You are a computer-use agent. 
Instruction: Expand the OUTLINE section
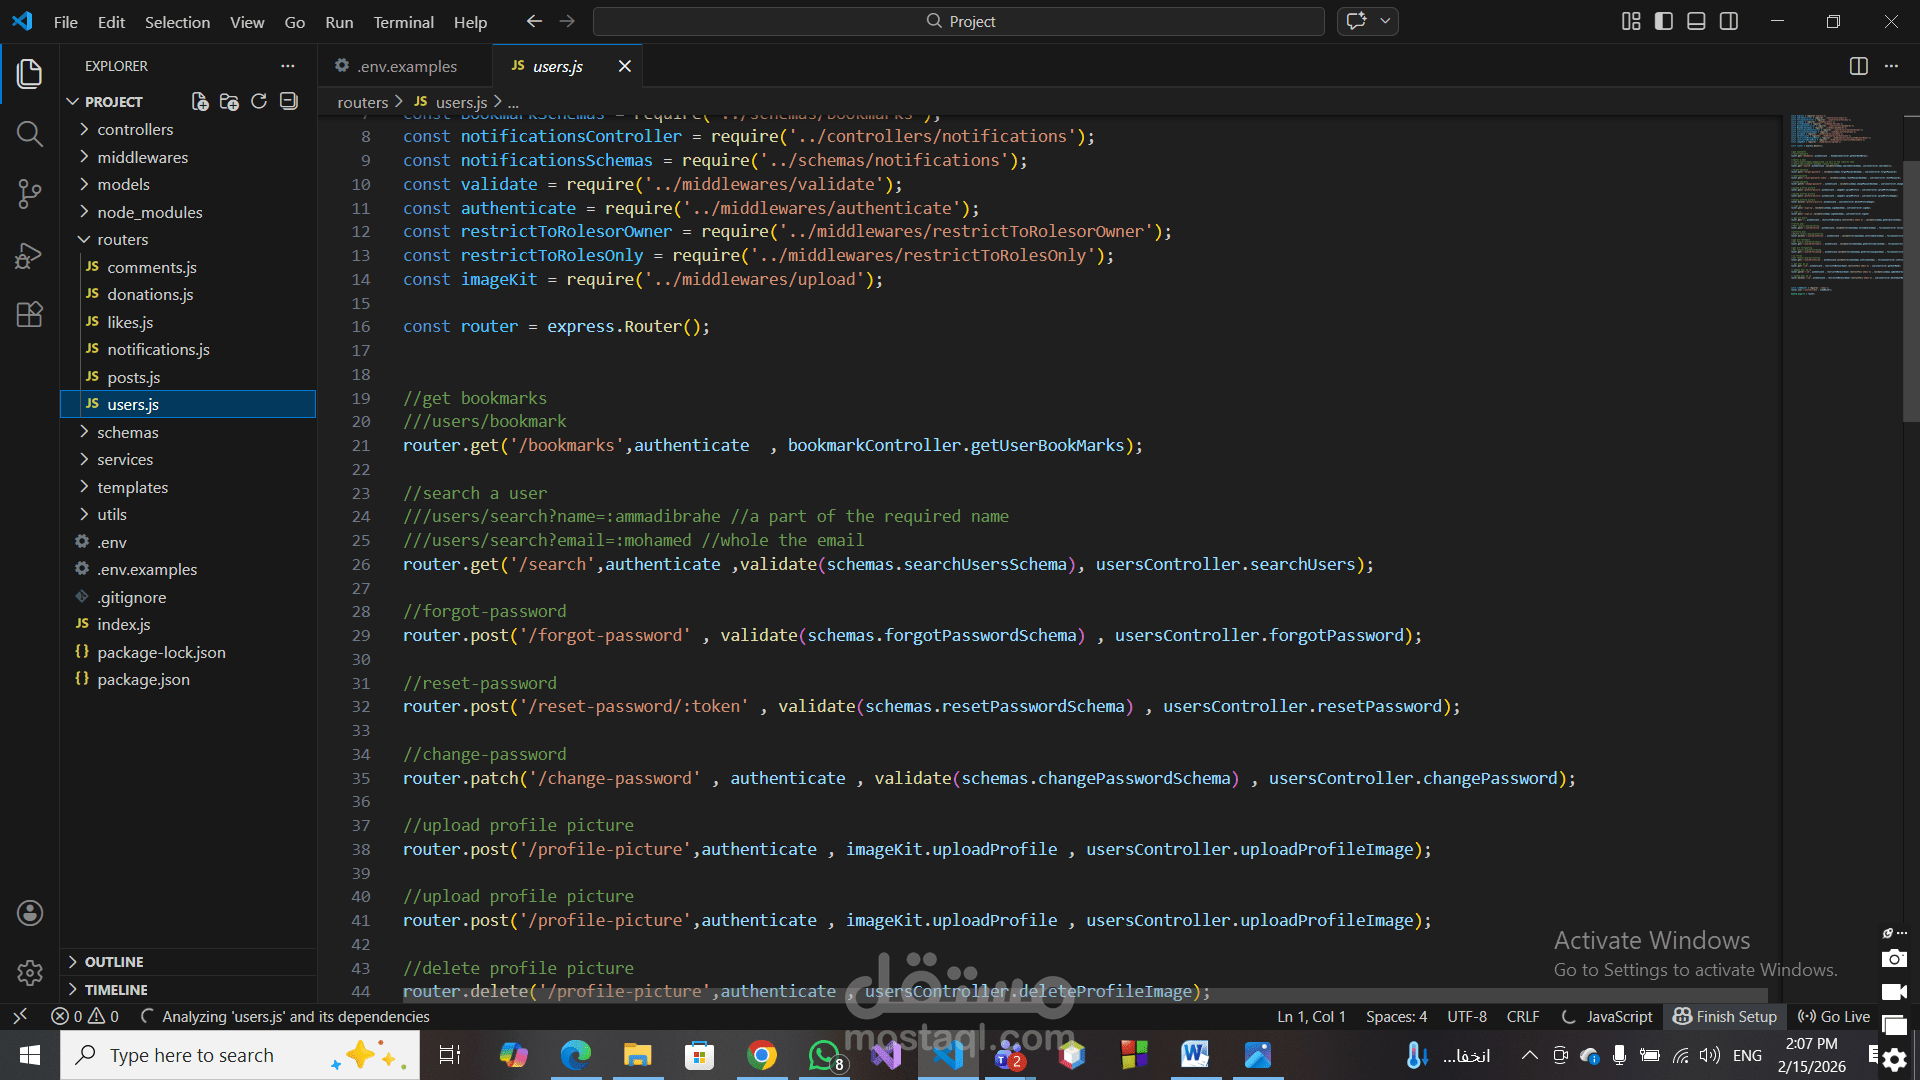(114, 962)
